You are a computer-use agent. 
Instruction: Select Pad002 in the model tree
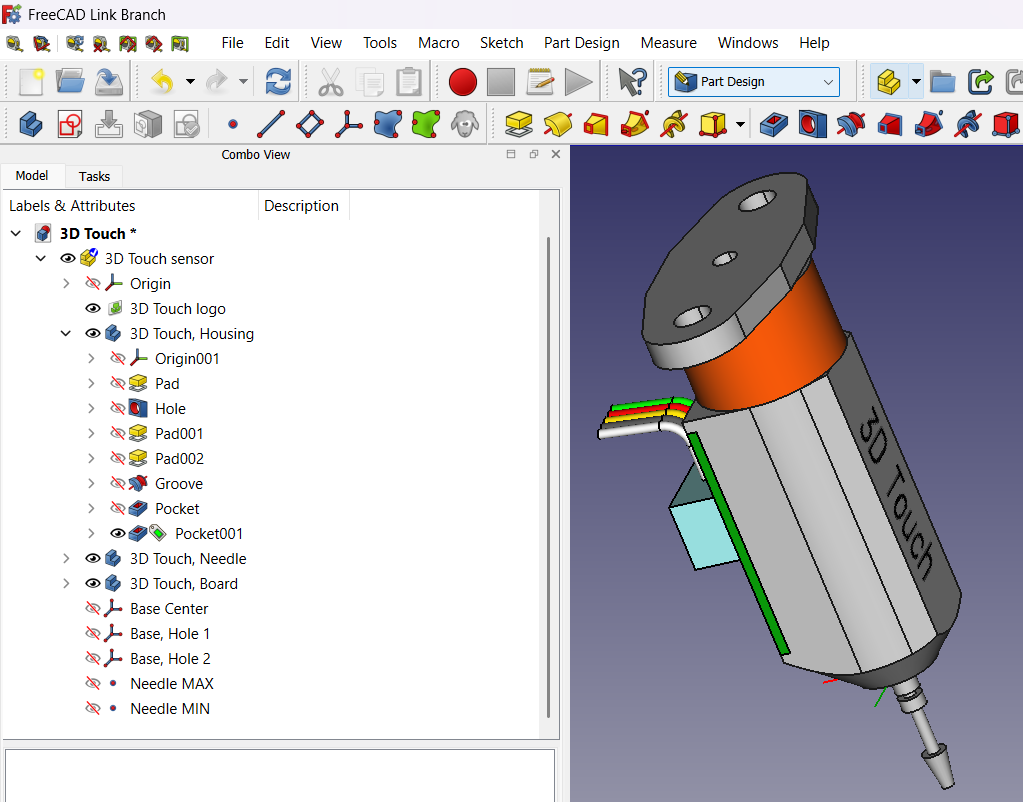179,459
